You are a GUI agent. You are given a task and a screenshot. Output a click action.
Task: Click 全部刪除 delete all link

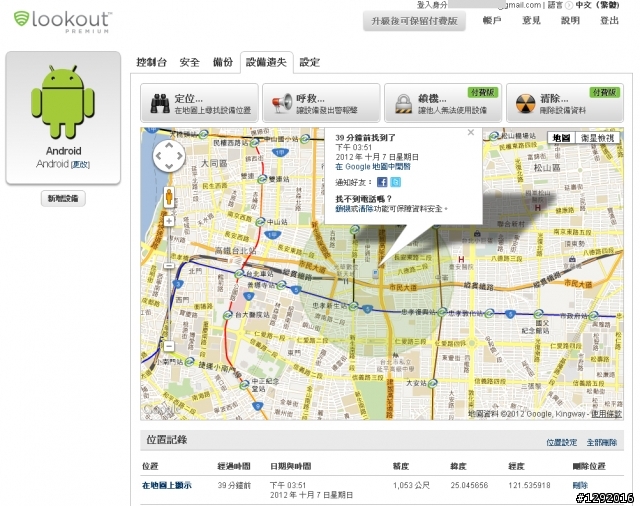point(602,442)
